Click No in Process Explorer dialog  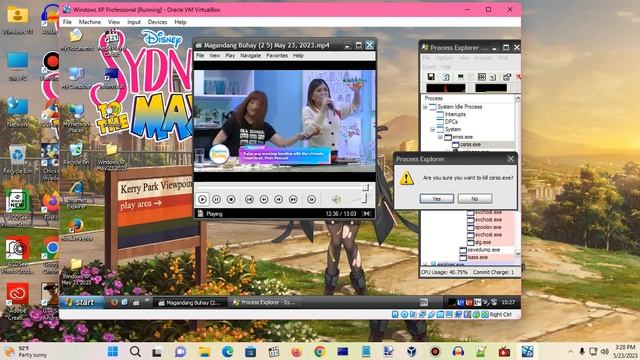[475, 199]
